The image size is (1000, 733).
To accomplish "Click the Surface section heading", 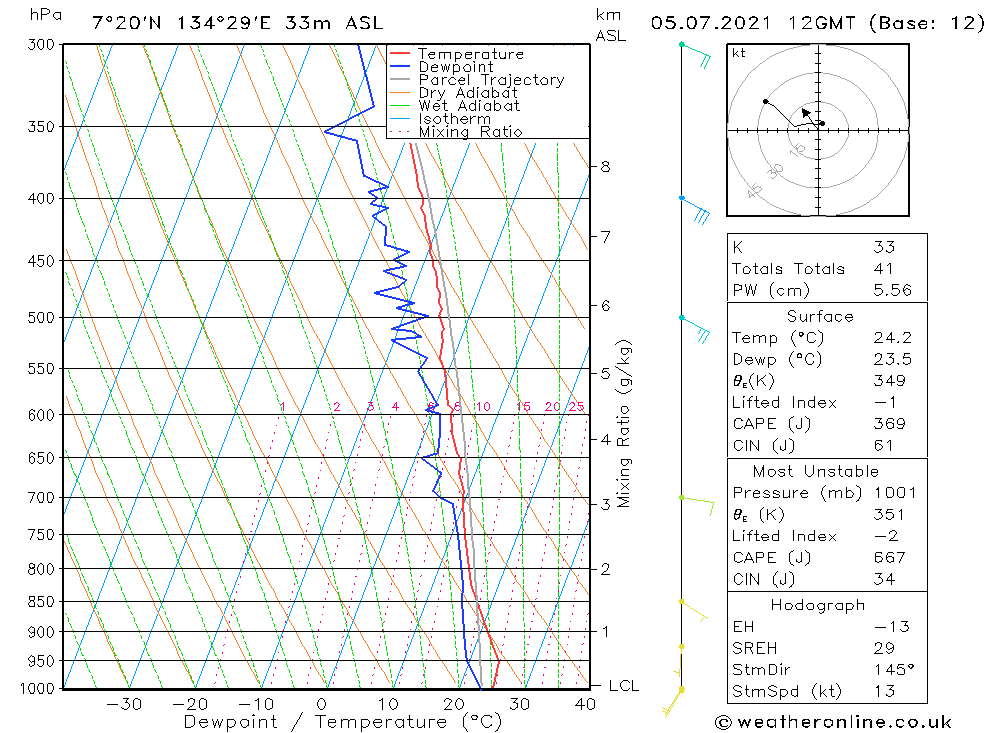I will tap(820, 316).
